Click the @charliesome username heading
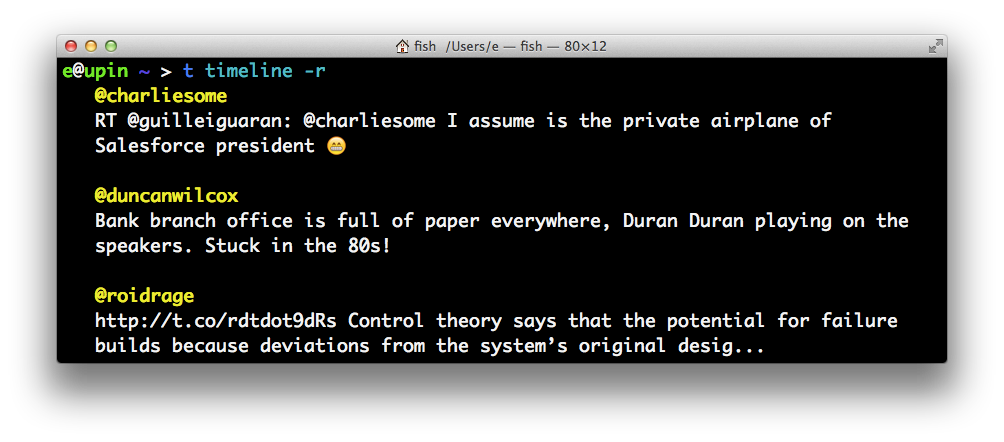Screen dimensions: 1004x442 tap(161, 96)
